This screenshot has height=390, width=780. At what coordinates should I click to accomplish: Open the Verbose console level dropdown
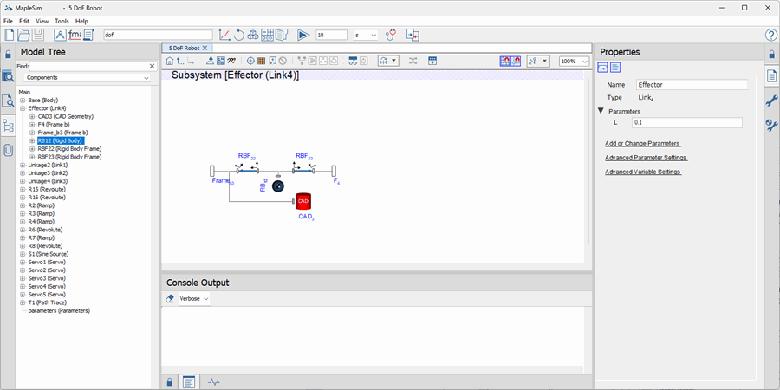[194, 298]
